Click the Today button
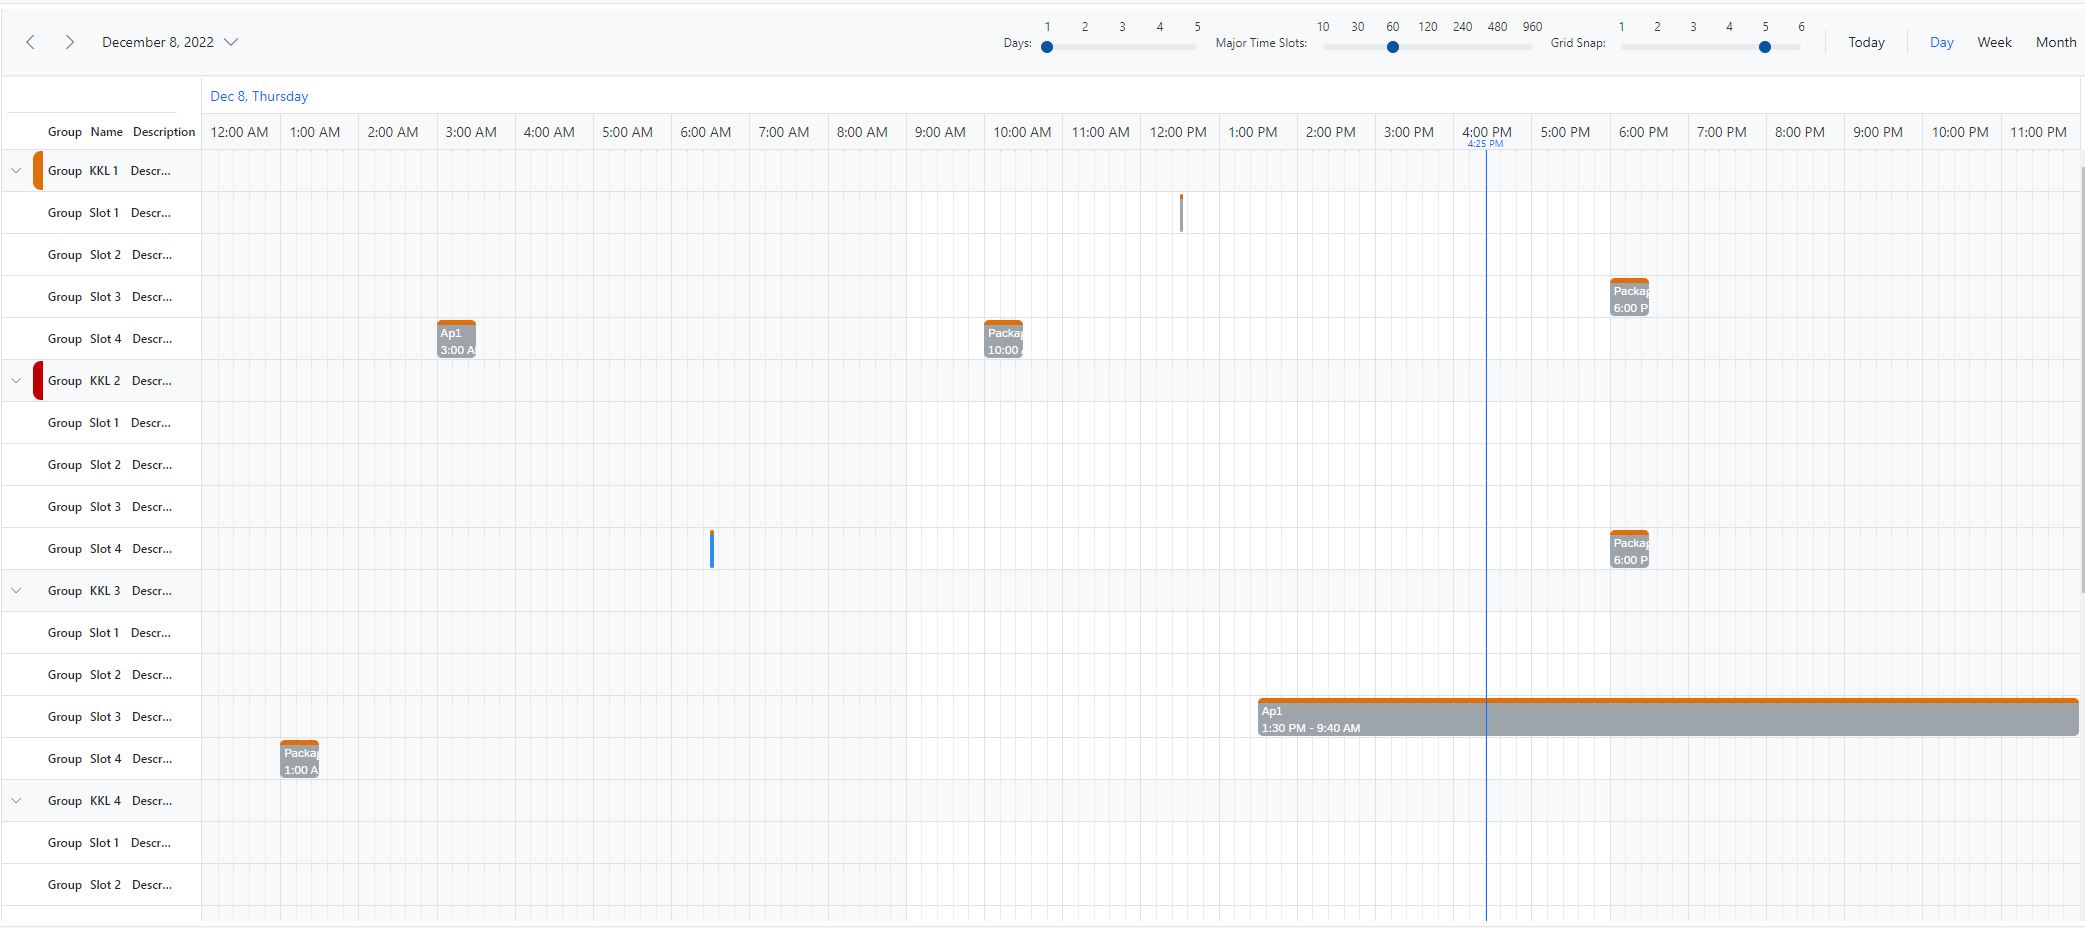Viewport: 2085px width, 928px height. tap(1866, 42)
